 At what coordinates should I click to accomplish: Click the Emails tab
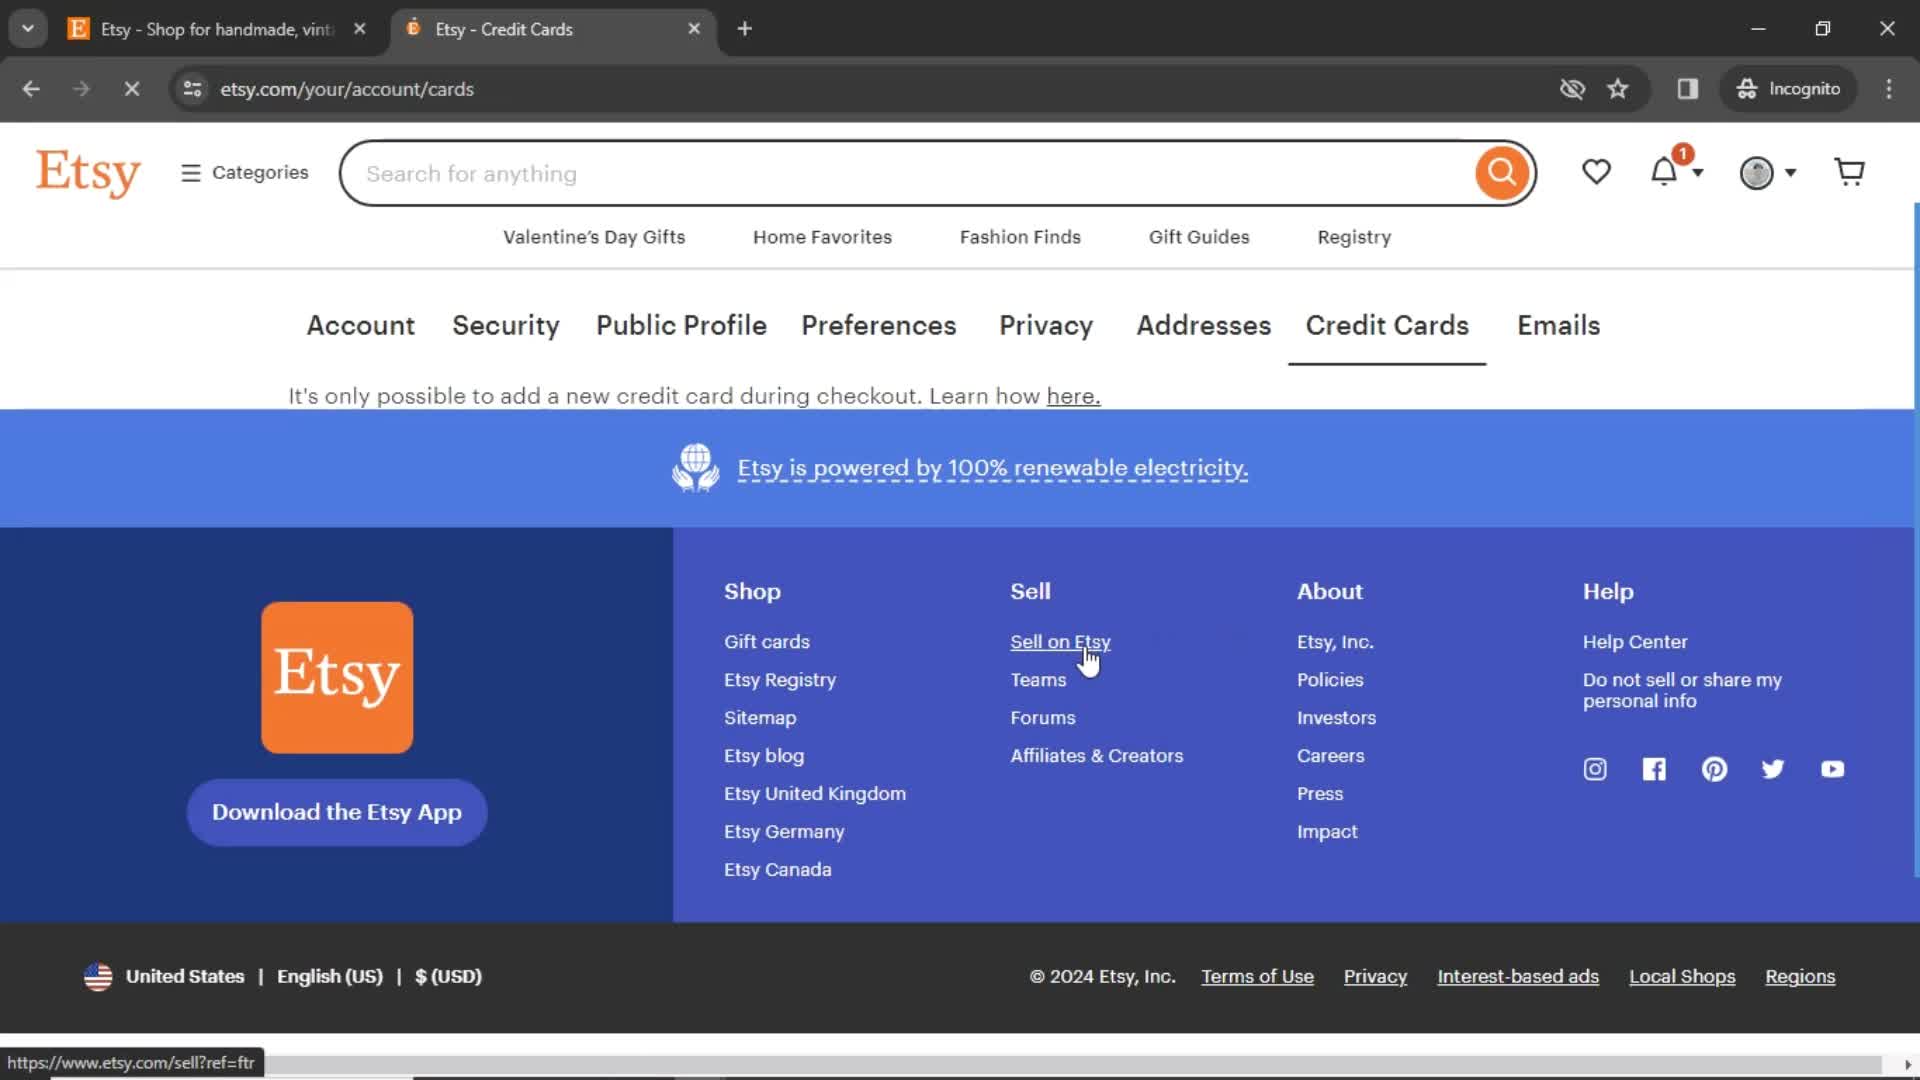1559,326
